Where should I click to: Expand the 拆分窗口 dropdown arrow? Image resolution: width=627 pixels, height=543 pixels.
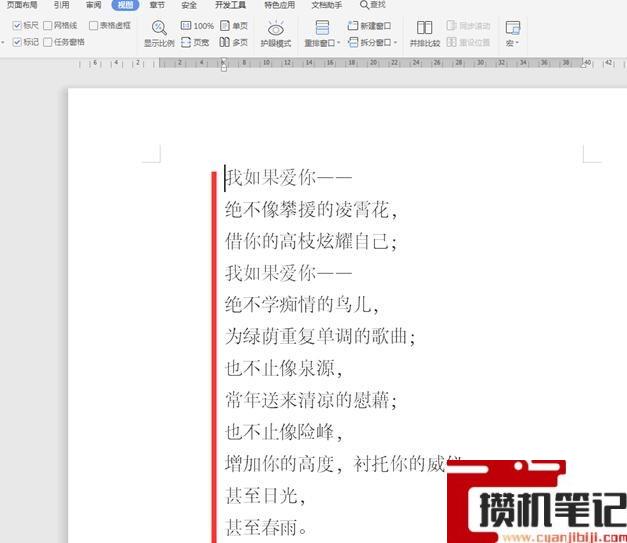click(395, 42)
